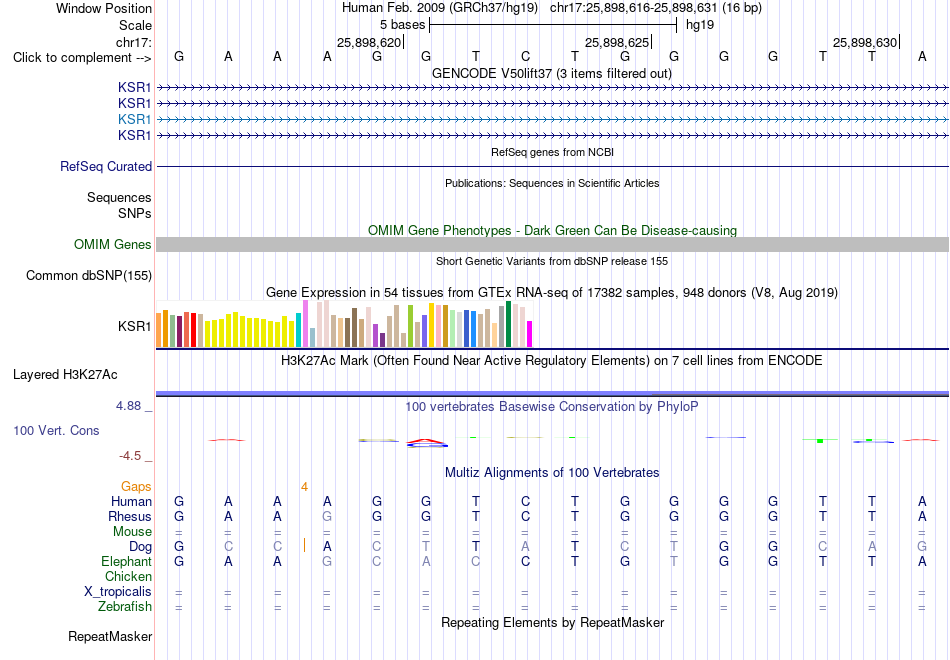Select the 'Human' species label

[131, 501]
